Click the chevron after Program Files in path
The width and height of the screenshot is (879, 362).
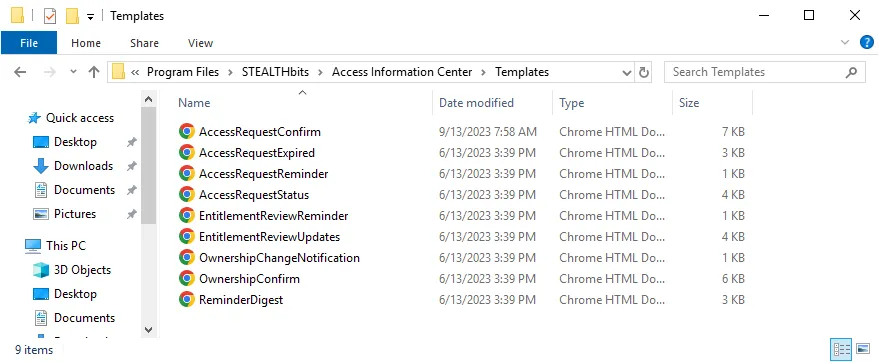tap(231, 72)
